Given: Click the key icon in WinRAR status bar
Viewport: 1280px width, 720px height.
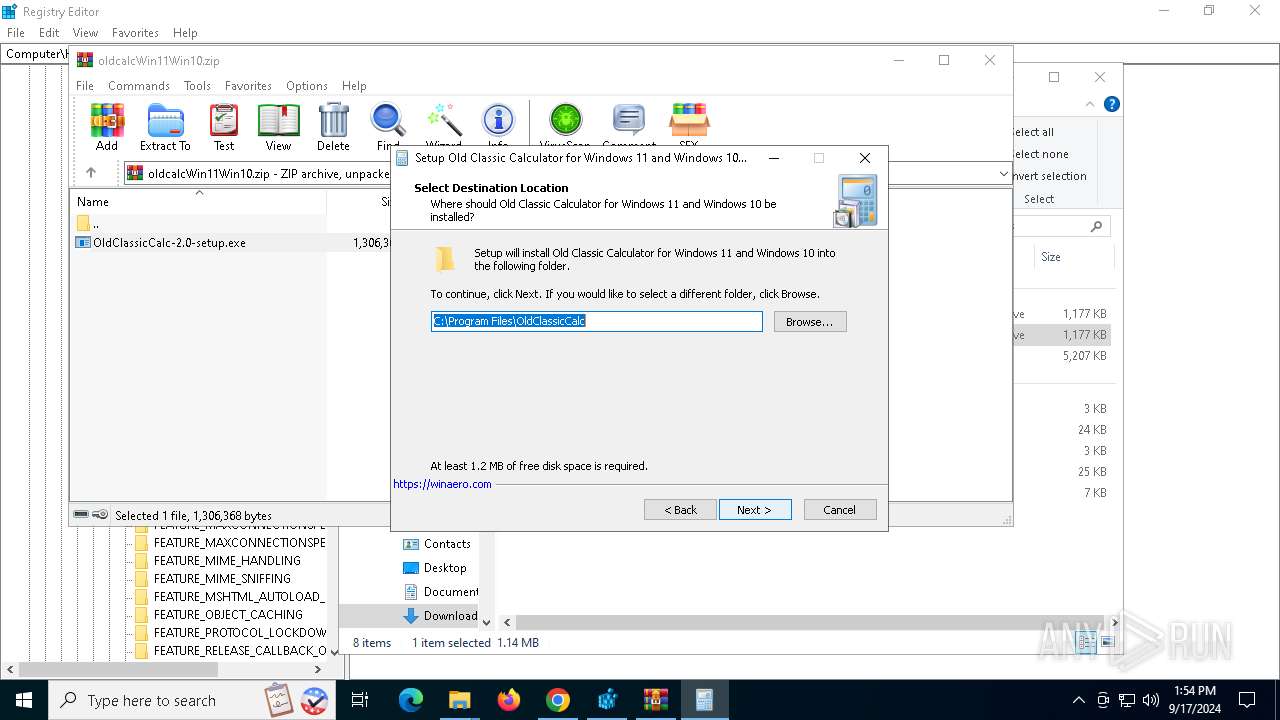Looking at the screenshot, I should (x=100, y=515).
